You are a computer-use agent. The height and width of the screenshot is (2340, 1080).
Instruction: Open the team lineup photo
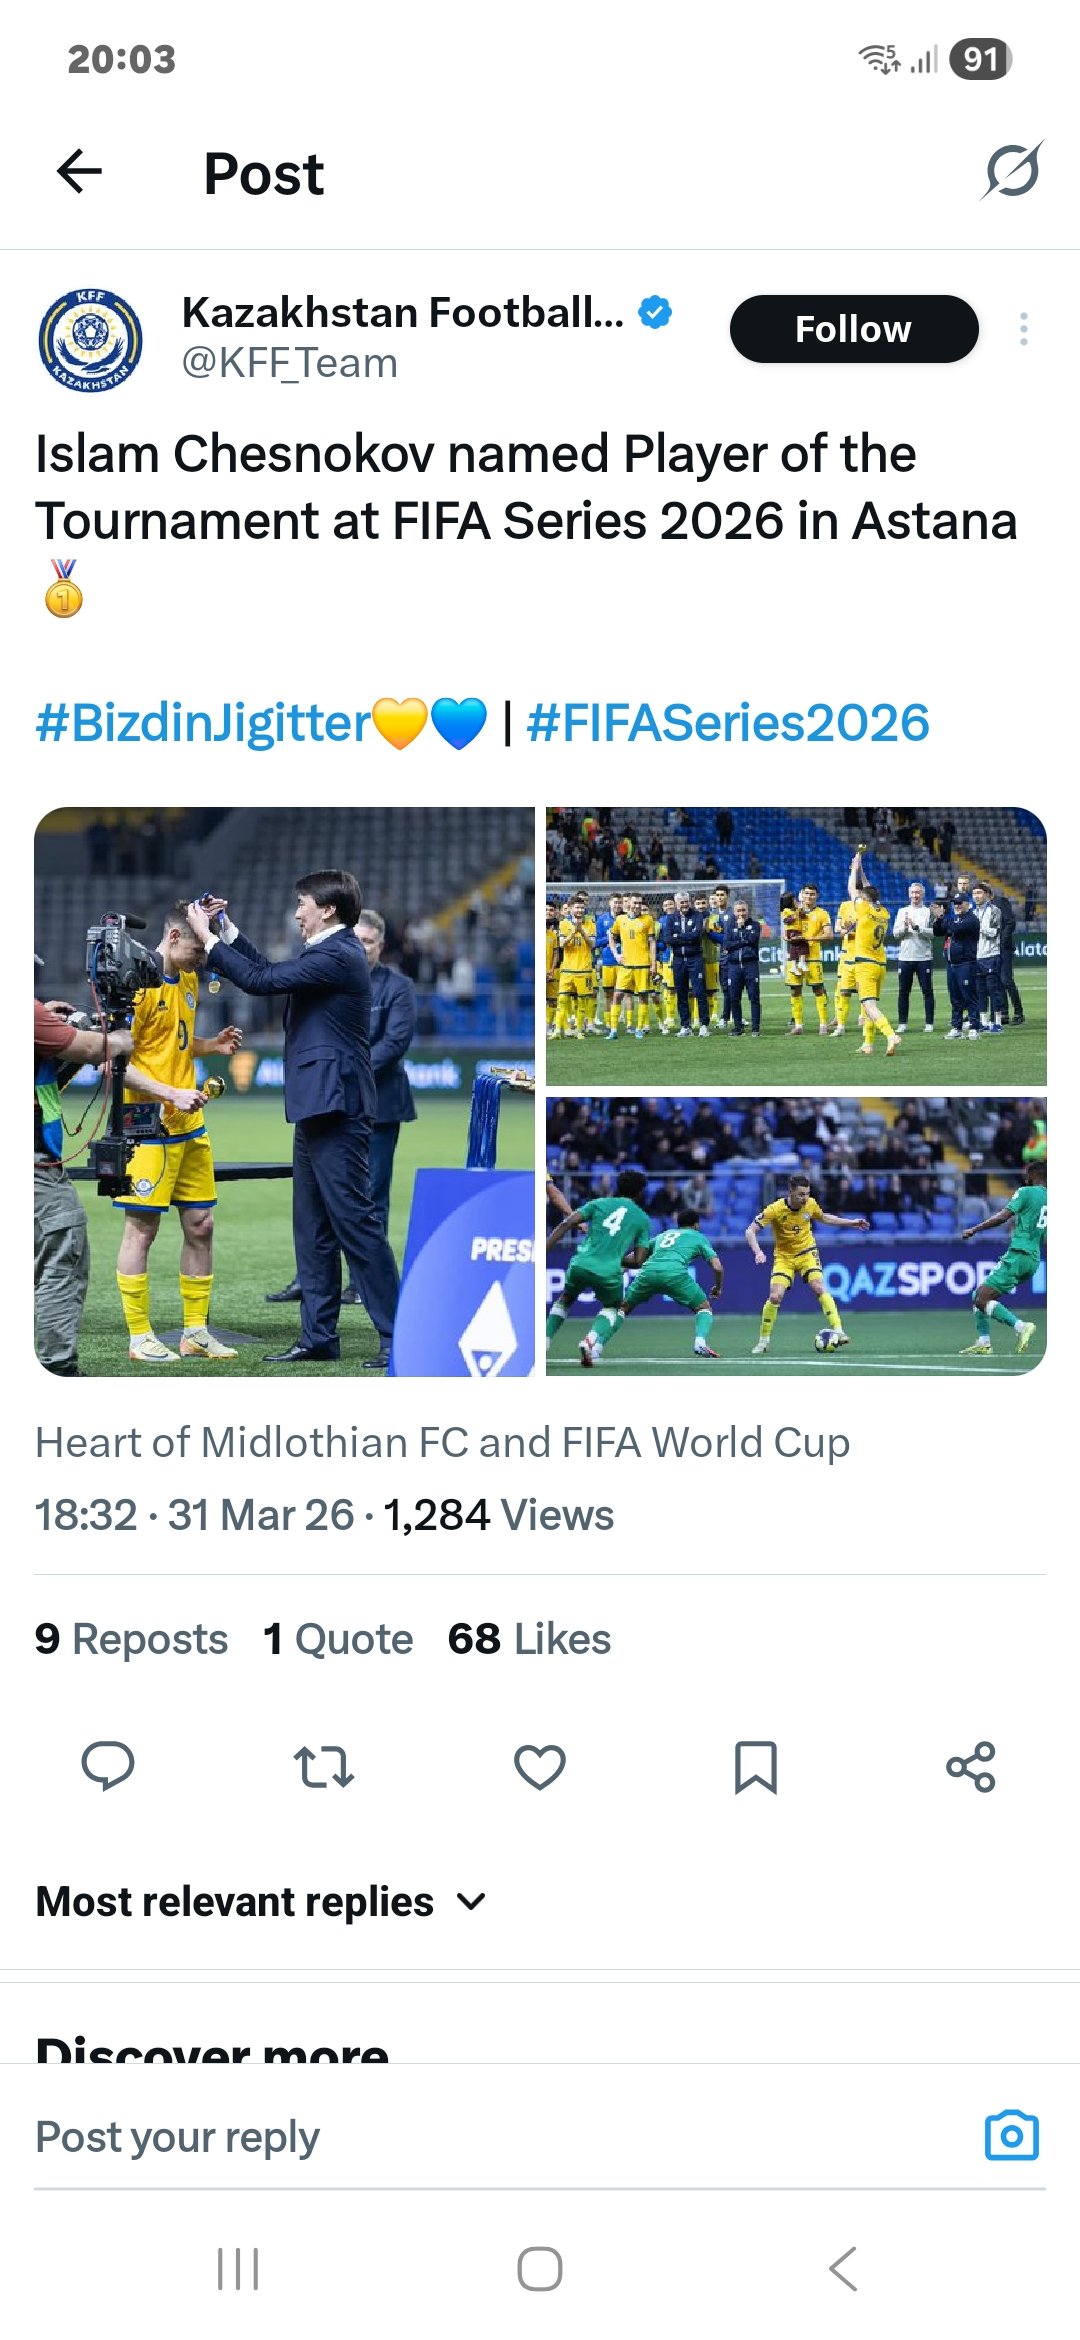[796, 946]
